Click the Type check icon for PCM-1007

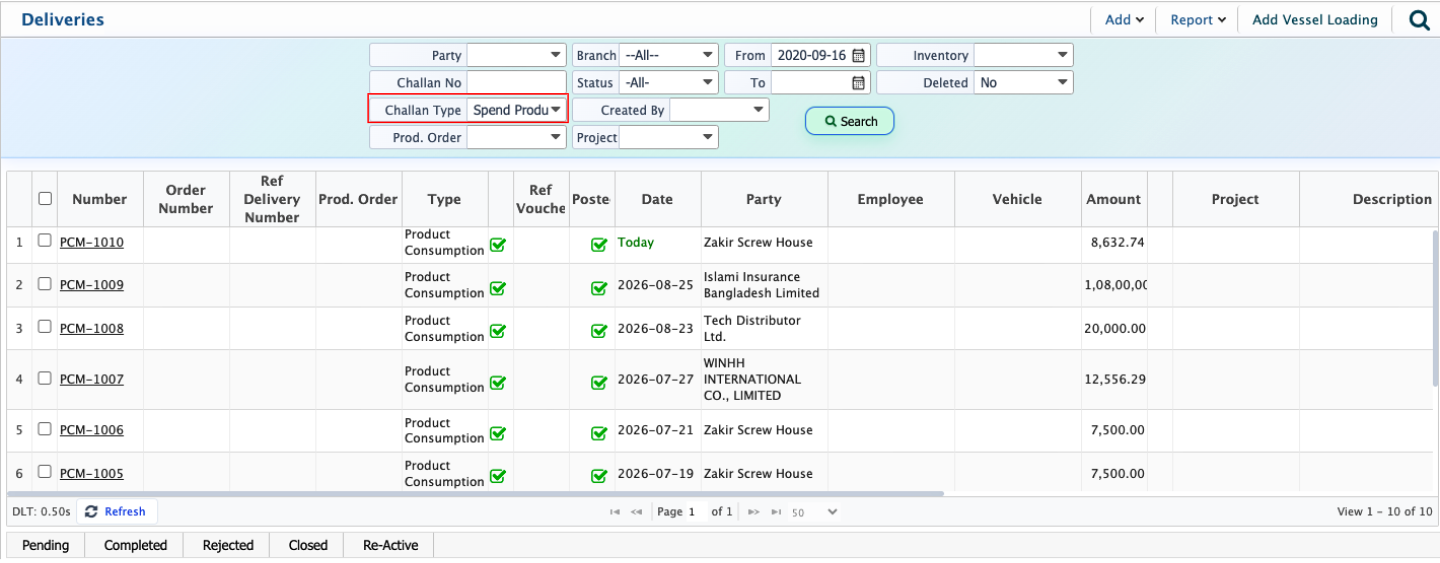tap(497, 382)
